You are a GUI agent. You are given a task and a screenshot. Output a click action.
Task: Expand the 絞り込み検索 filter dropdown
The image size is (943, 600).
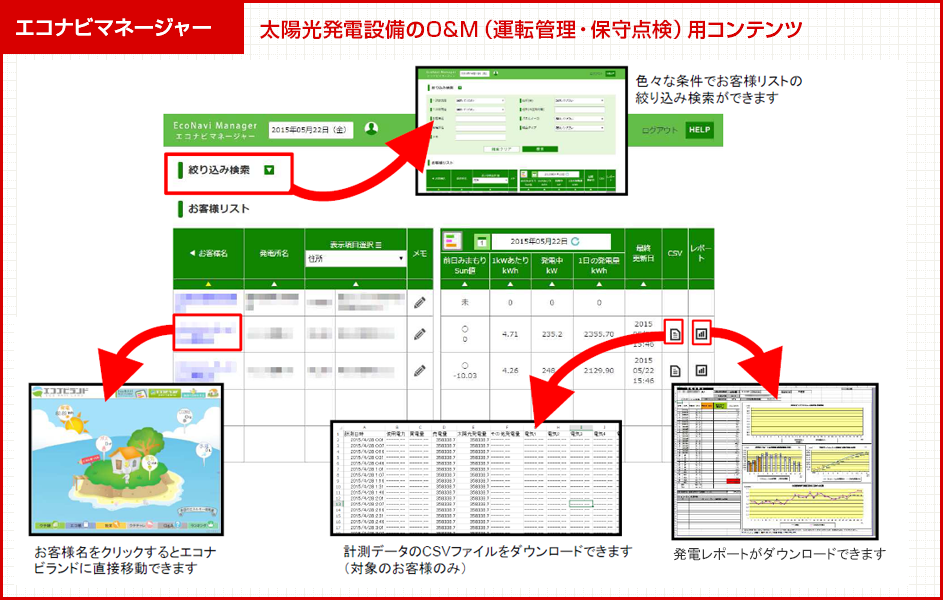coord(269,170)
